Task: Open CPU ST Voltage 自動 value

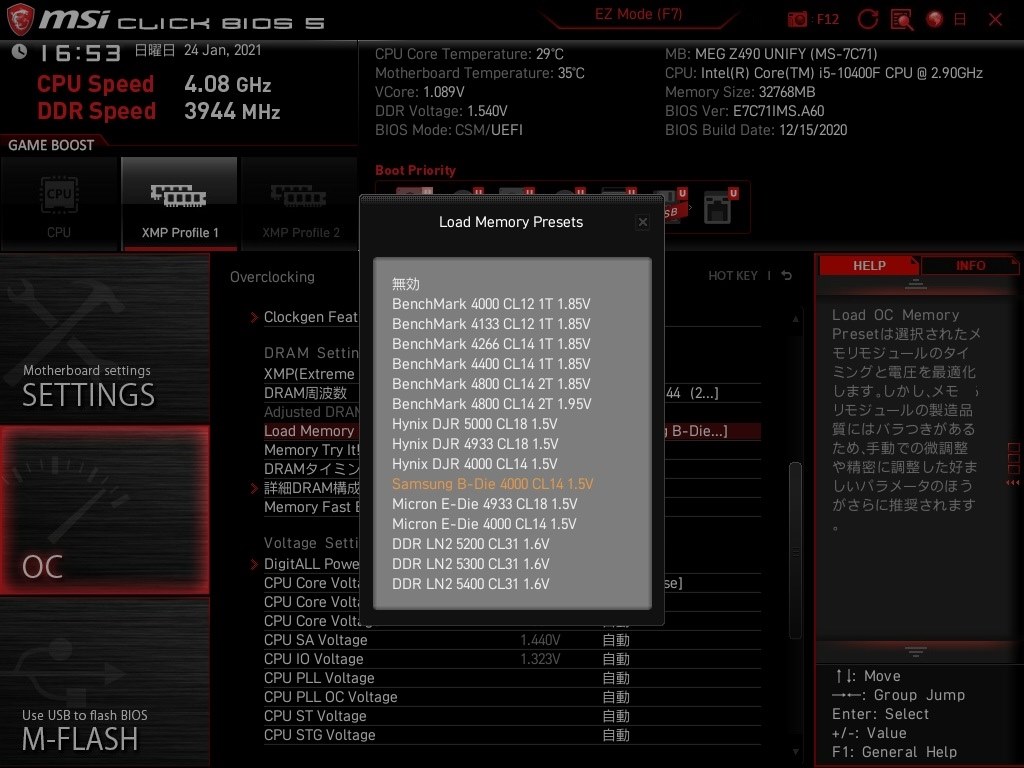Action: [616, 716]
